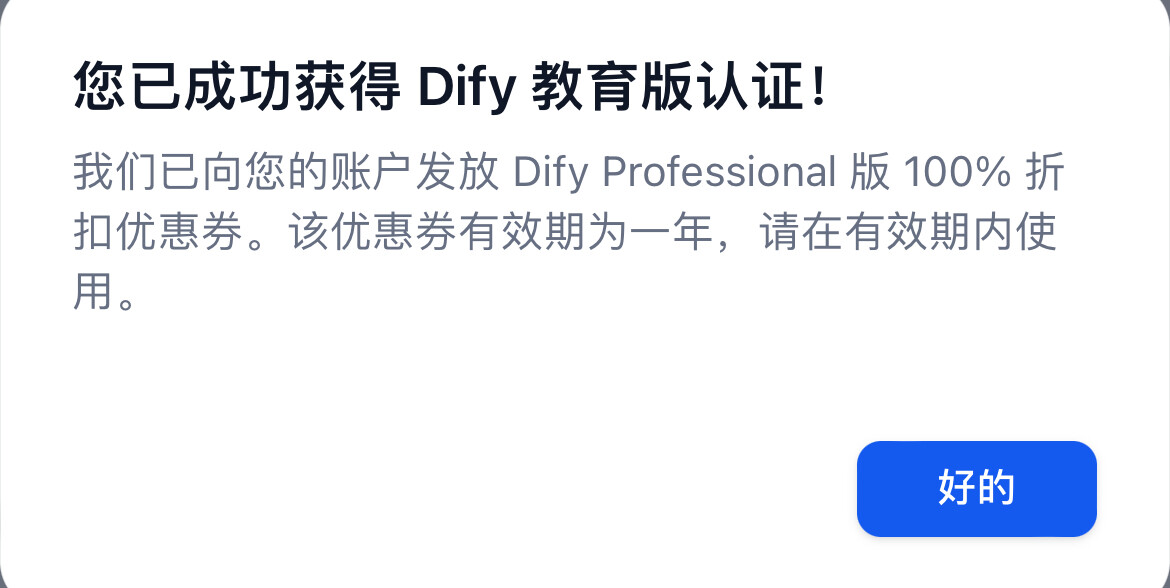
Task: Click 该优惠券 in the second description line
Action: pos(372,232)
